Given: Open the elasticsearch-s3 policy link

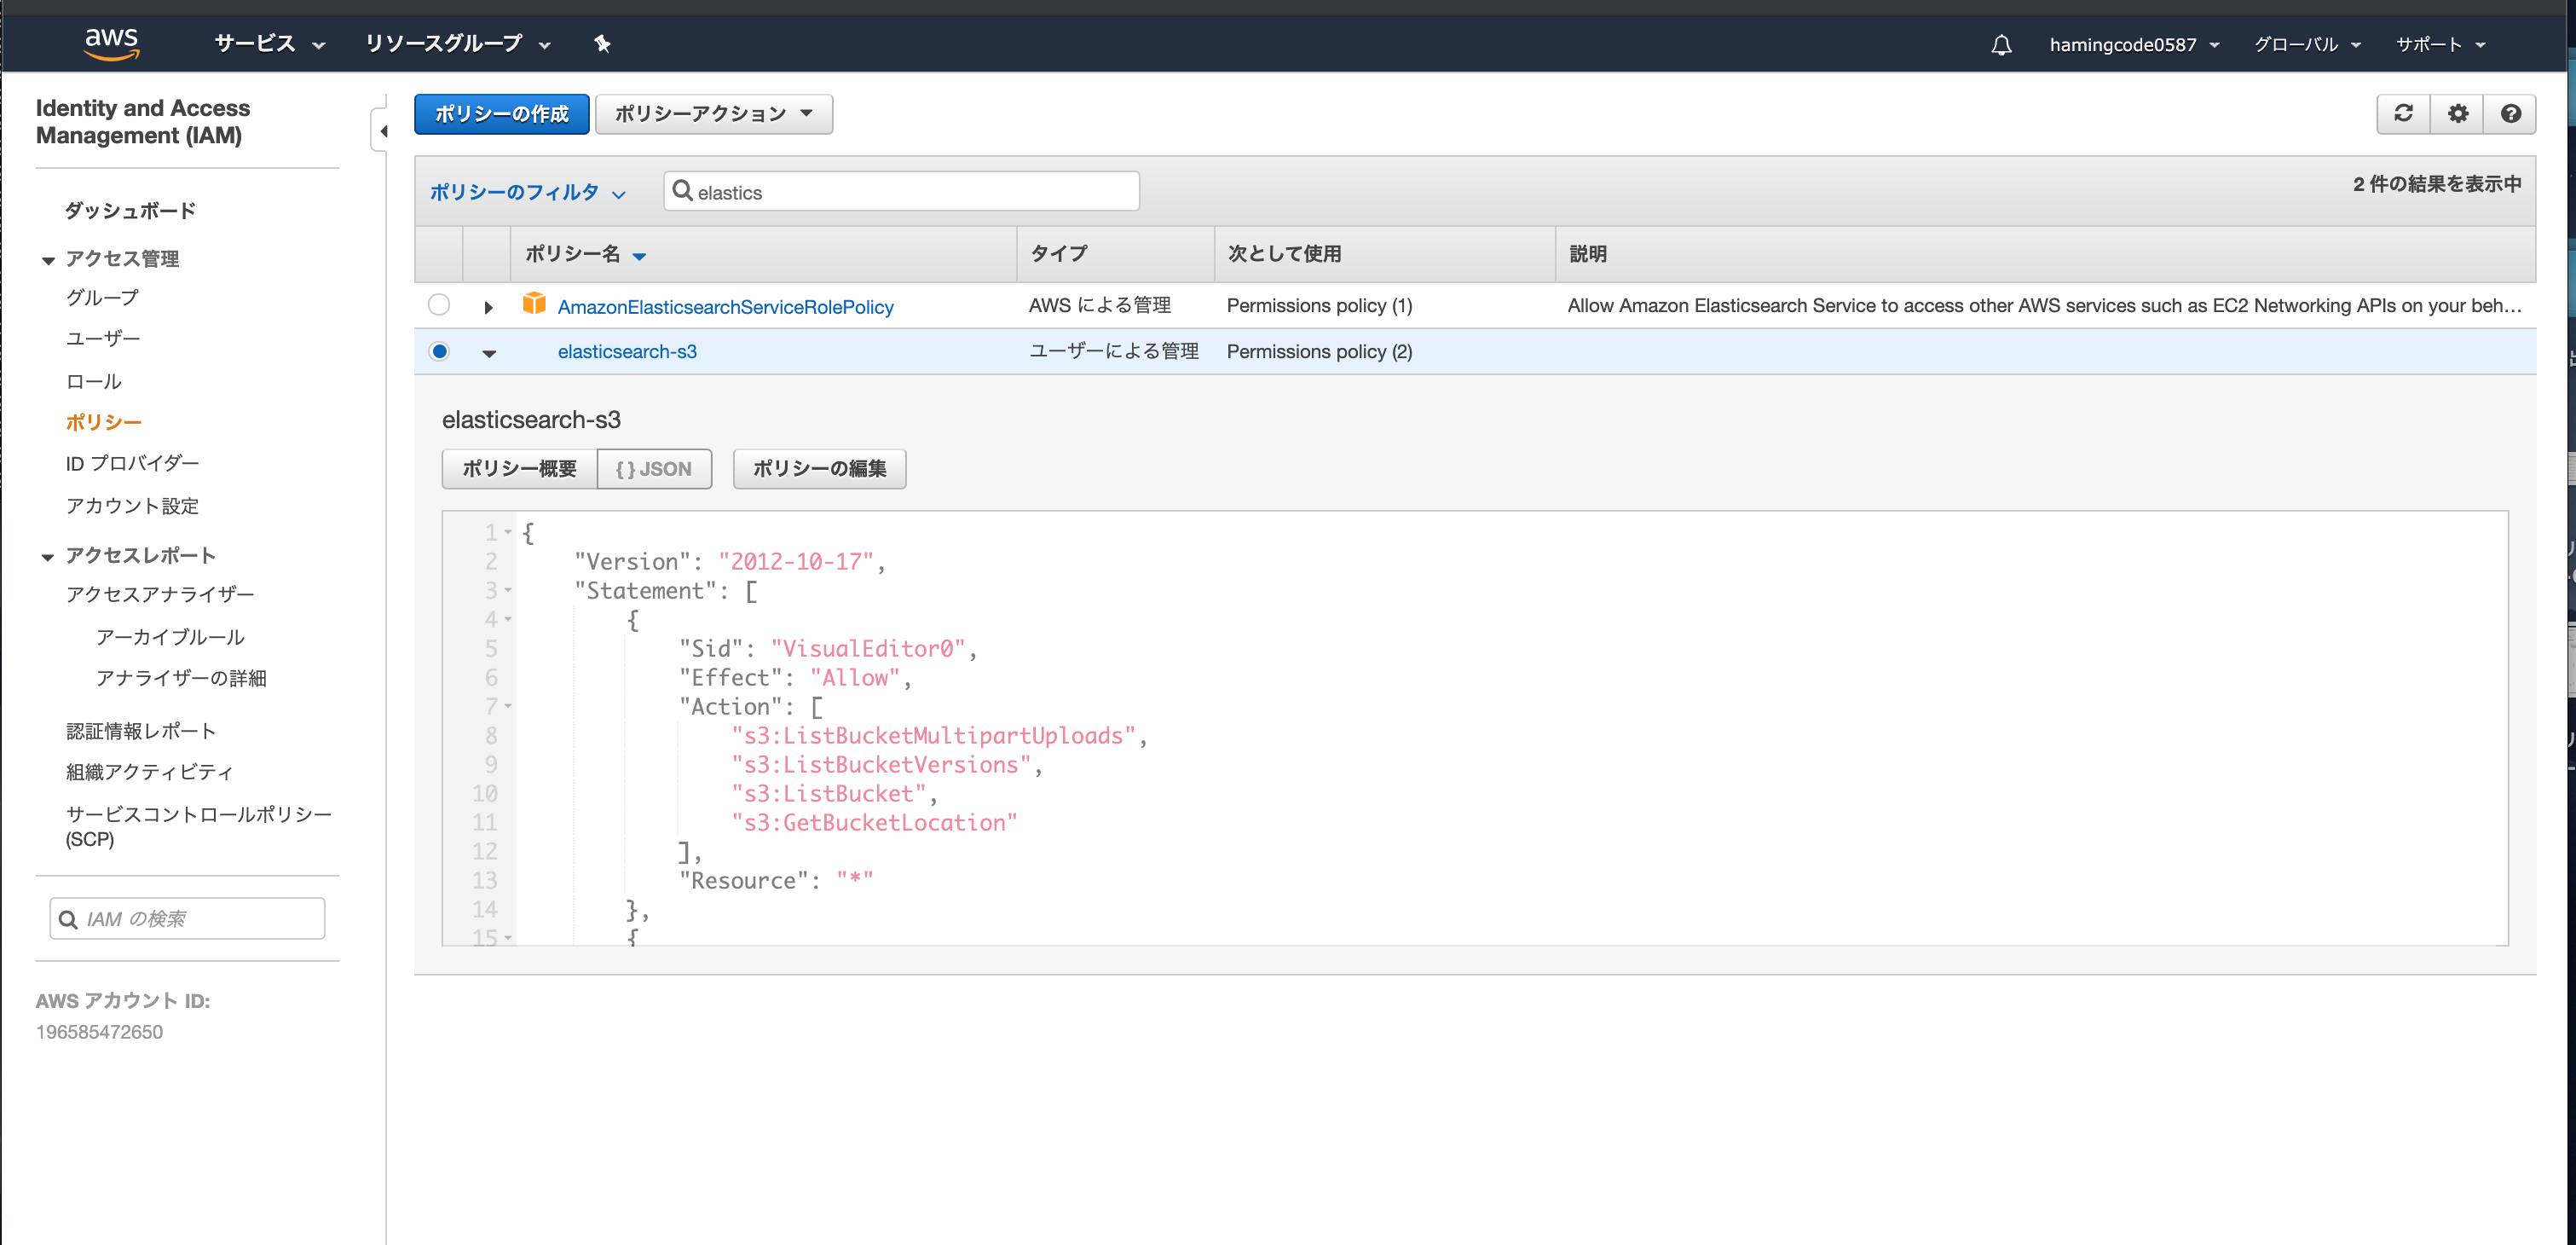Looking at the screenshot, I should click(627, 351).
